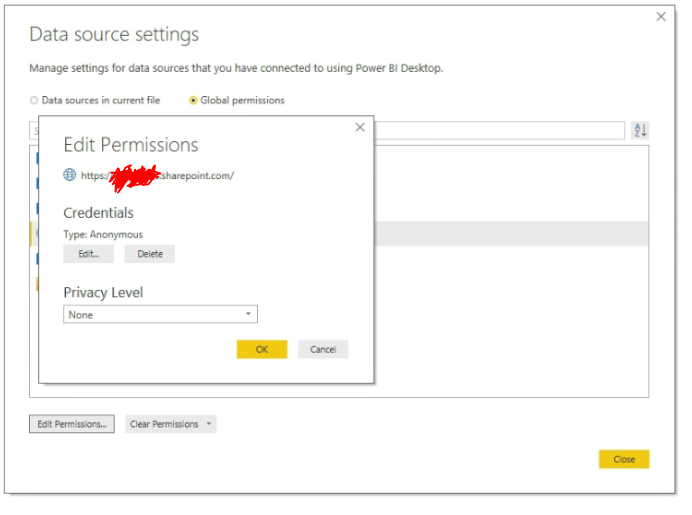692x515 pixels.
Task: Cancel the Edit Permissions dialog
Action: [323, 349]
